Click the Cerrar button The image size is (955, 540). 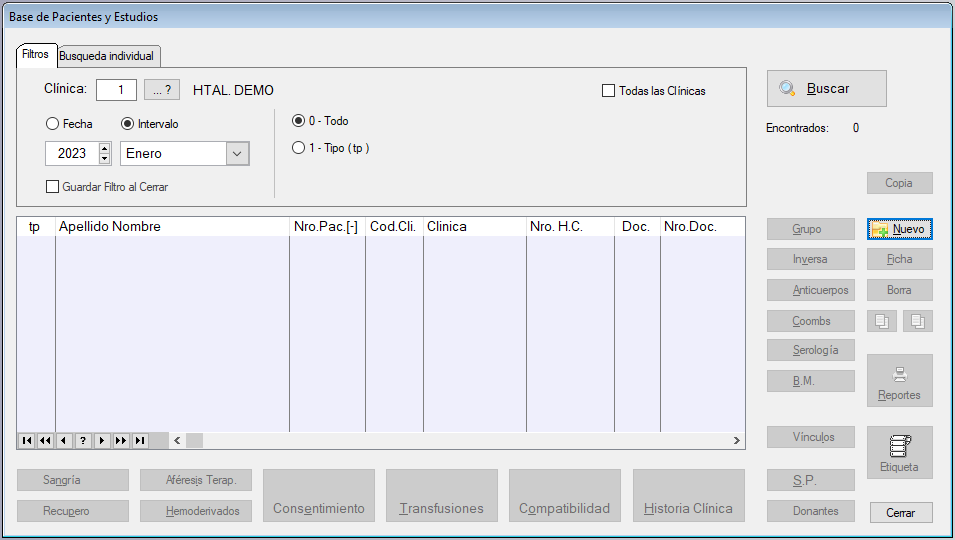[900, 512]
